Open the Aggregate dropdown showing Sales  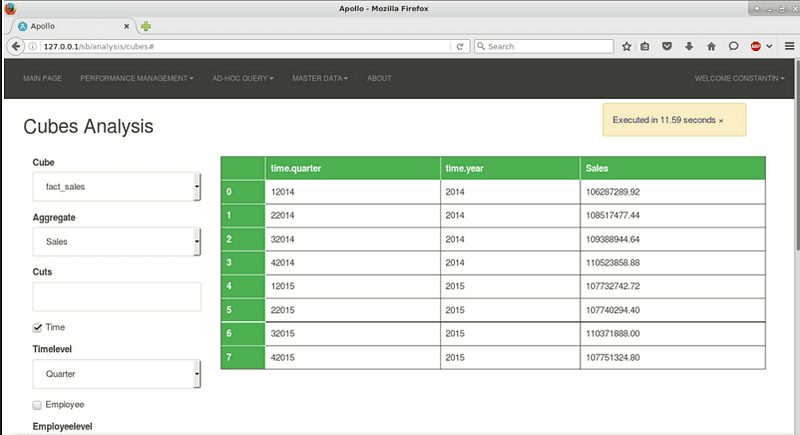click(x=117, y=242)
